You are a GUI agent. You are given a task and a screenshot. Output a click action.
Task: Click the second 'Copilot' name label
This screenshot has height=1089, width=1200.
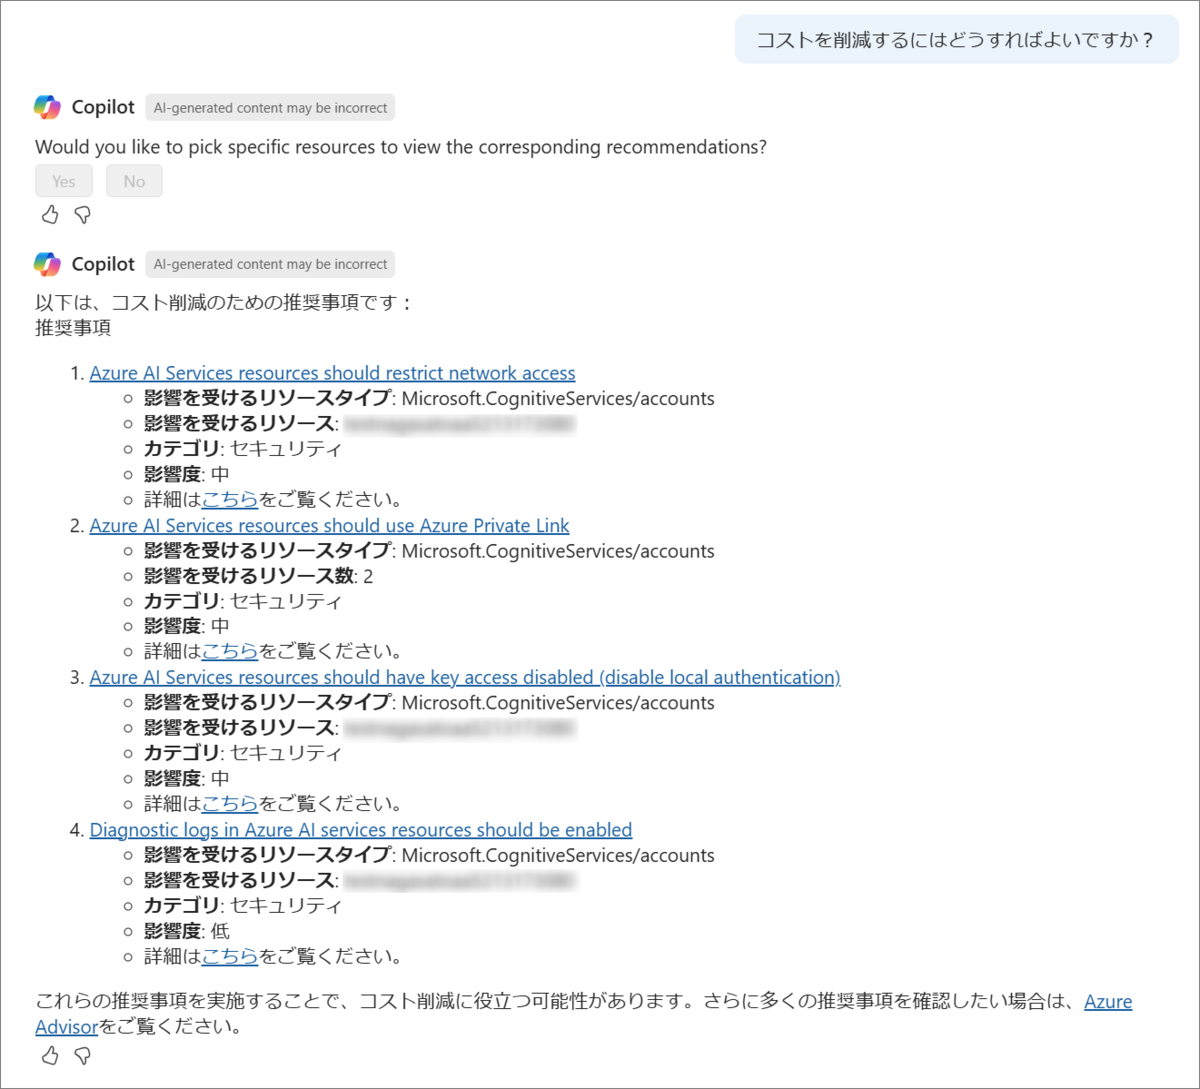[103, 264]
